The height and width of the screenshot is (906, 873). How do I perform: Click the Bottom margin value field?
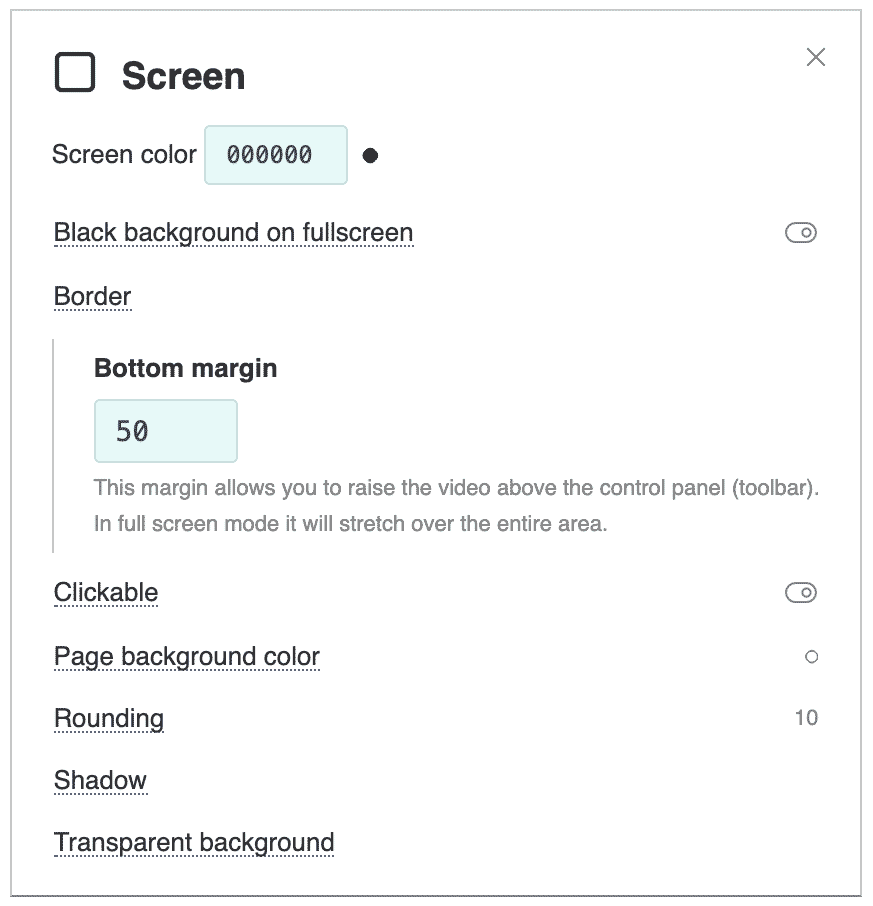(x=166, y=431)
